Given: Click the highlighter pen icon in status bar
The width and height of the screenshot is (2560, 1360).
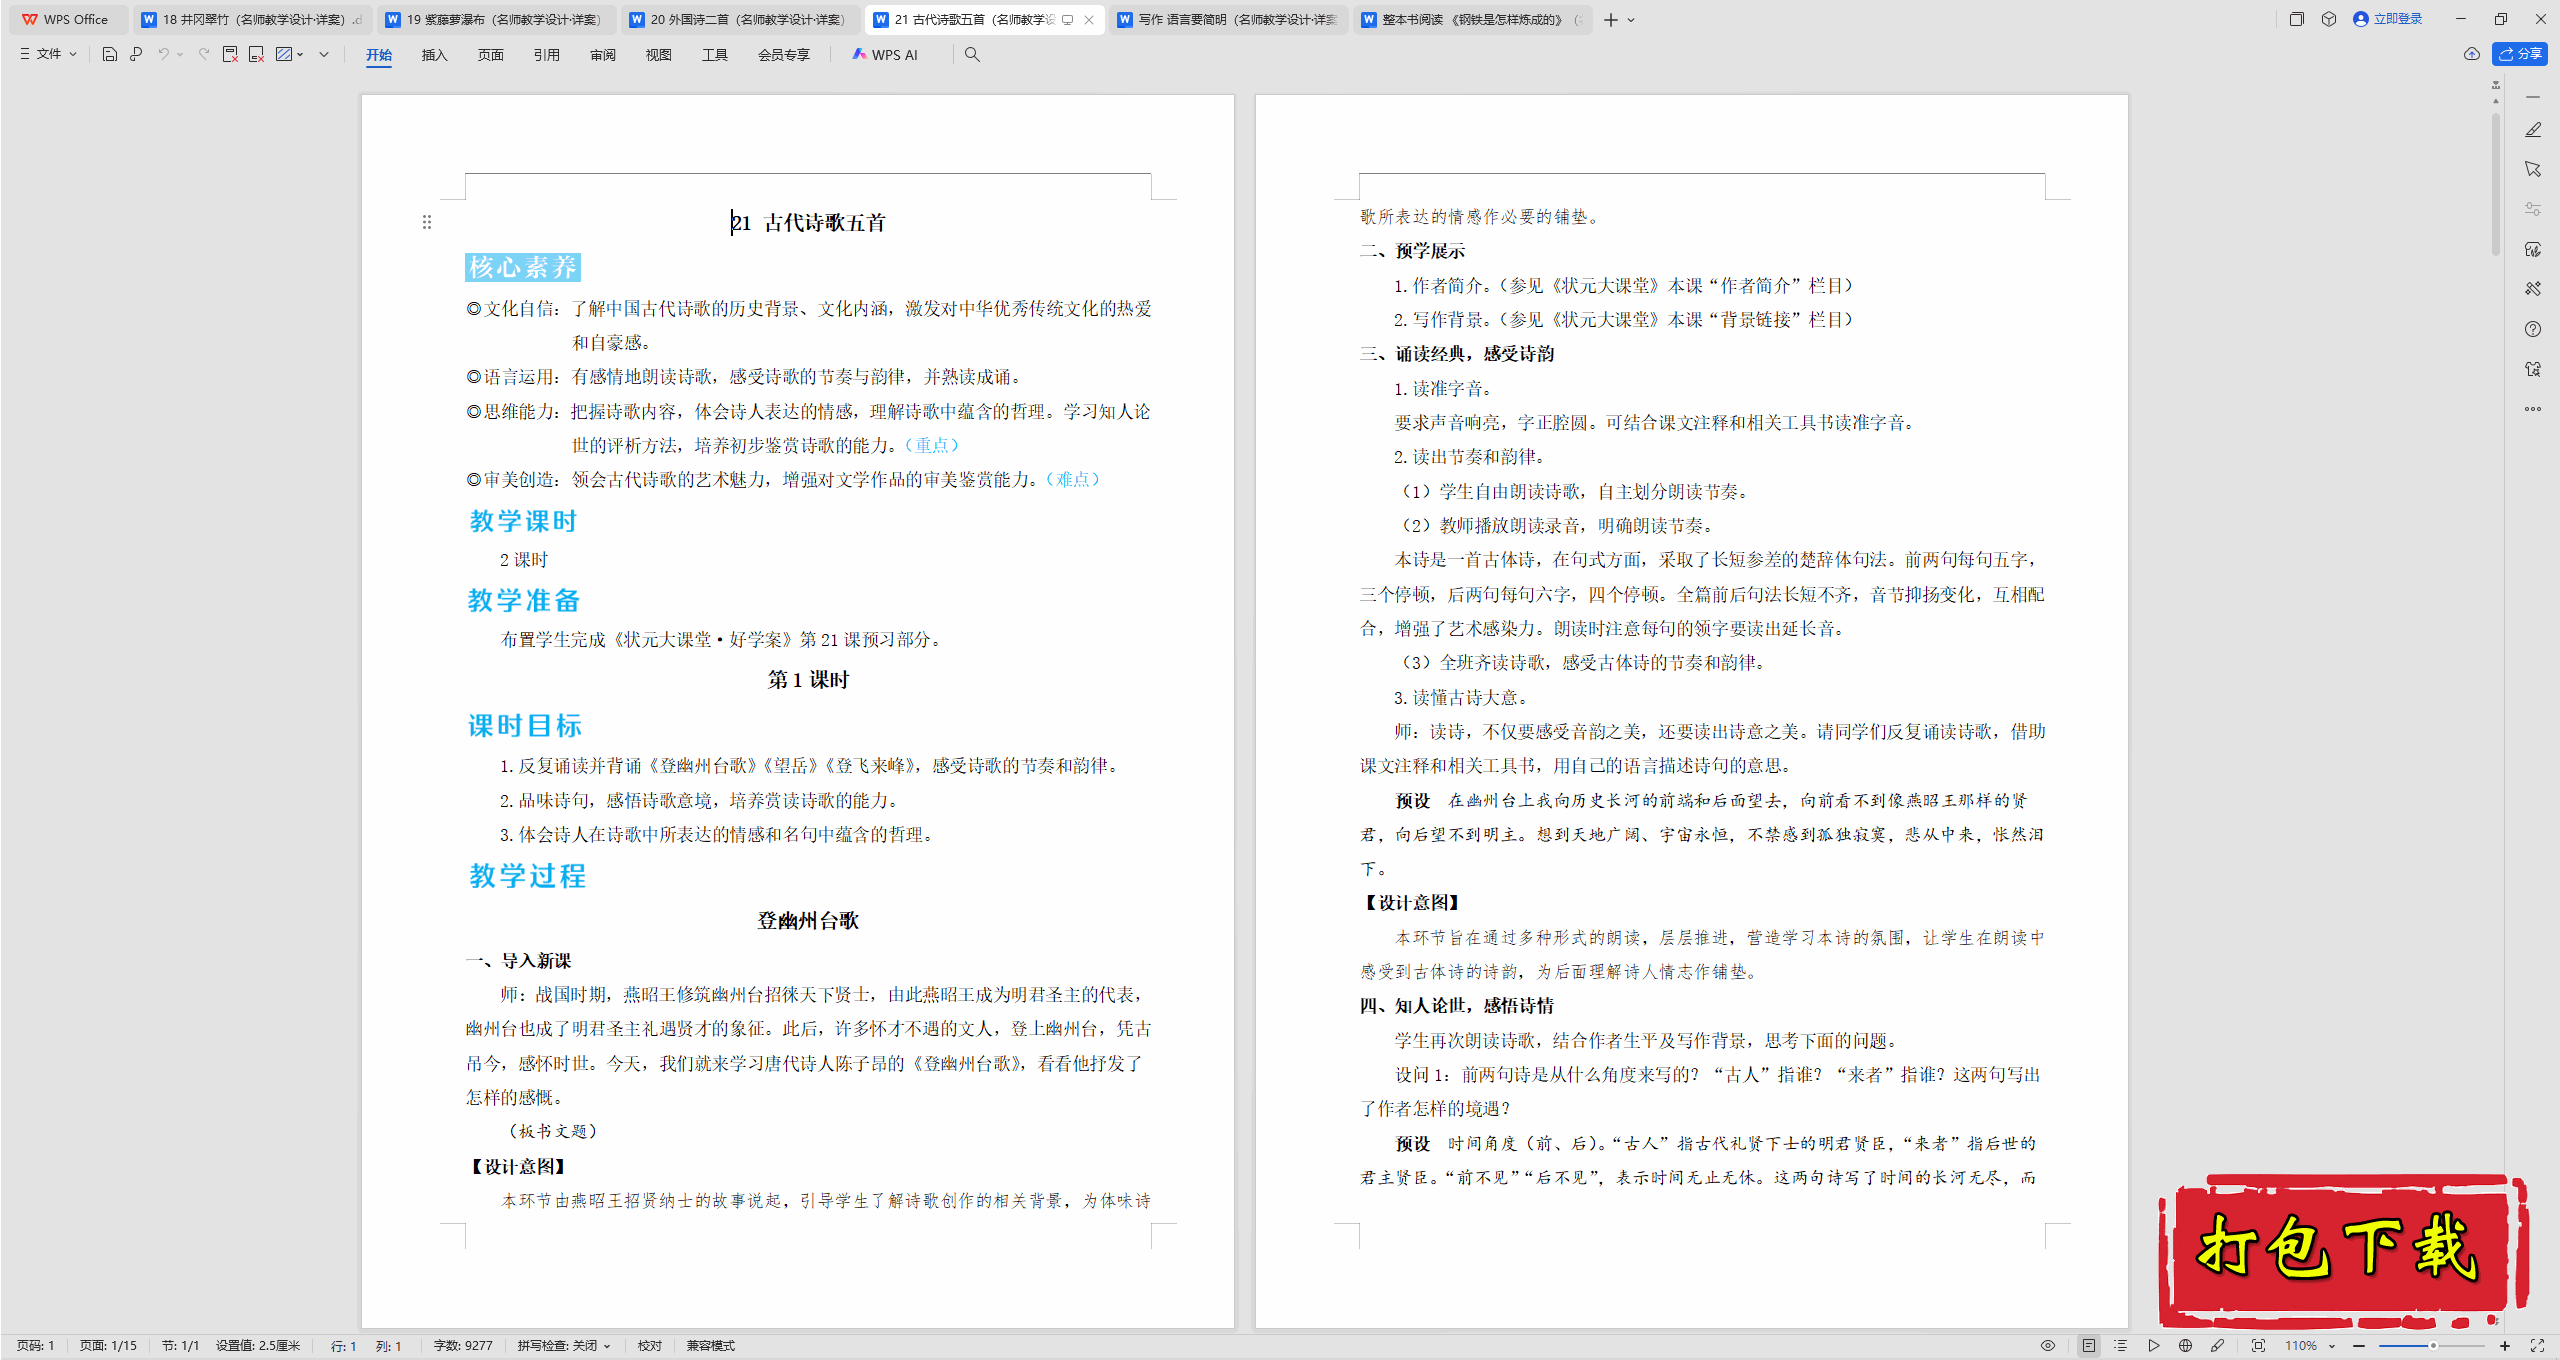Looking at the screenshot, I should pyautogui.click(x=2217, y=1346).
